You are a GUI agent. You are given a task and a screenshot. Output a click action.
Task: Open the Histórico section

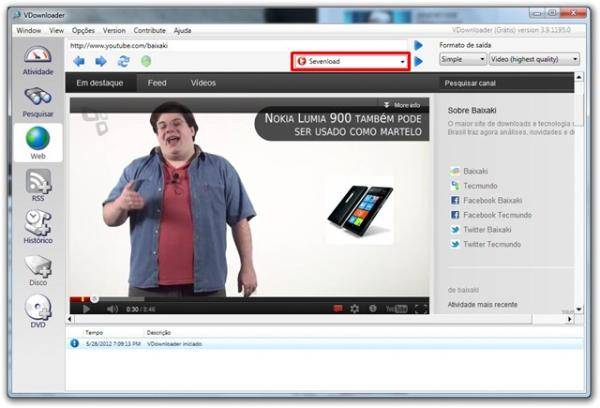[38, 227]
